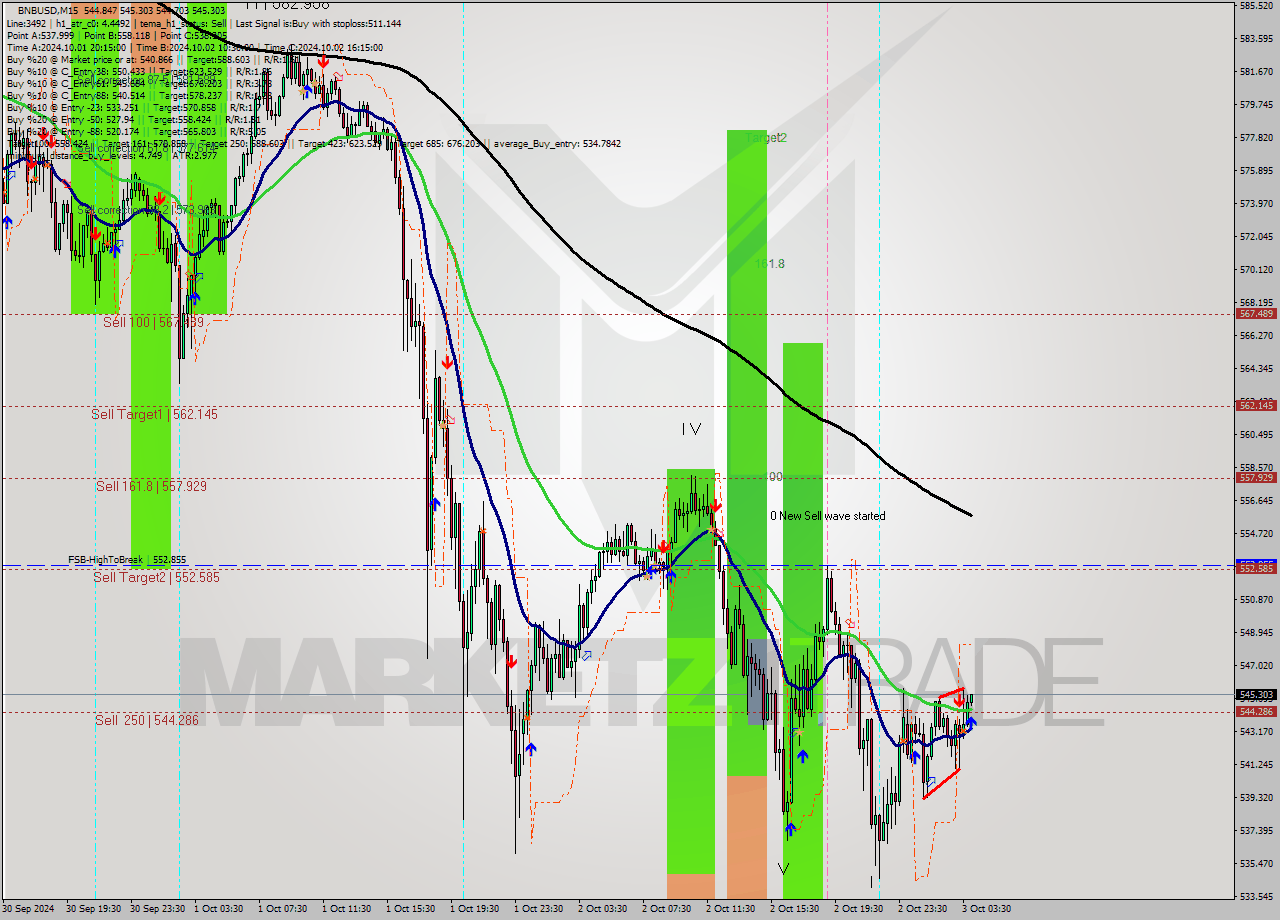Click 568.195 on the price scale
The image size is (1280, 920).
[1256, 303]
